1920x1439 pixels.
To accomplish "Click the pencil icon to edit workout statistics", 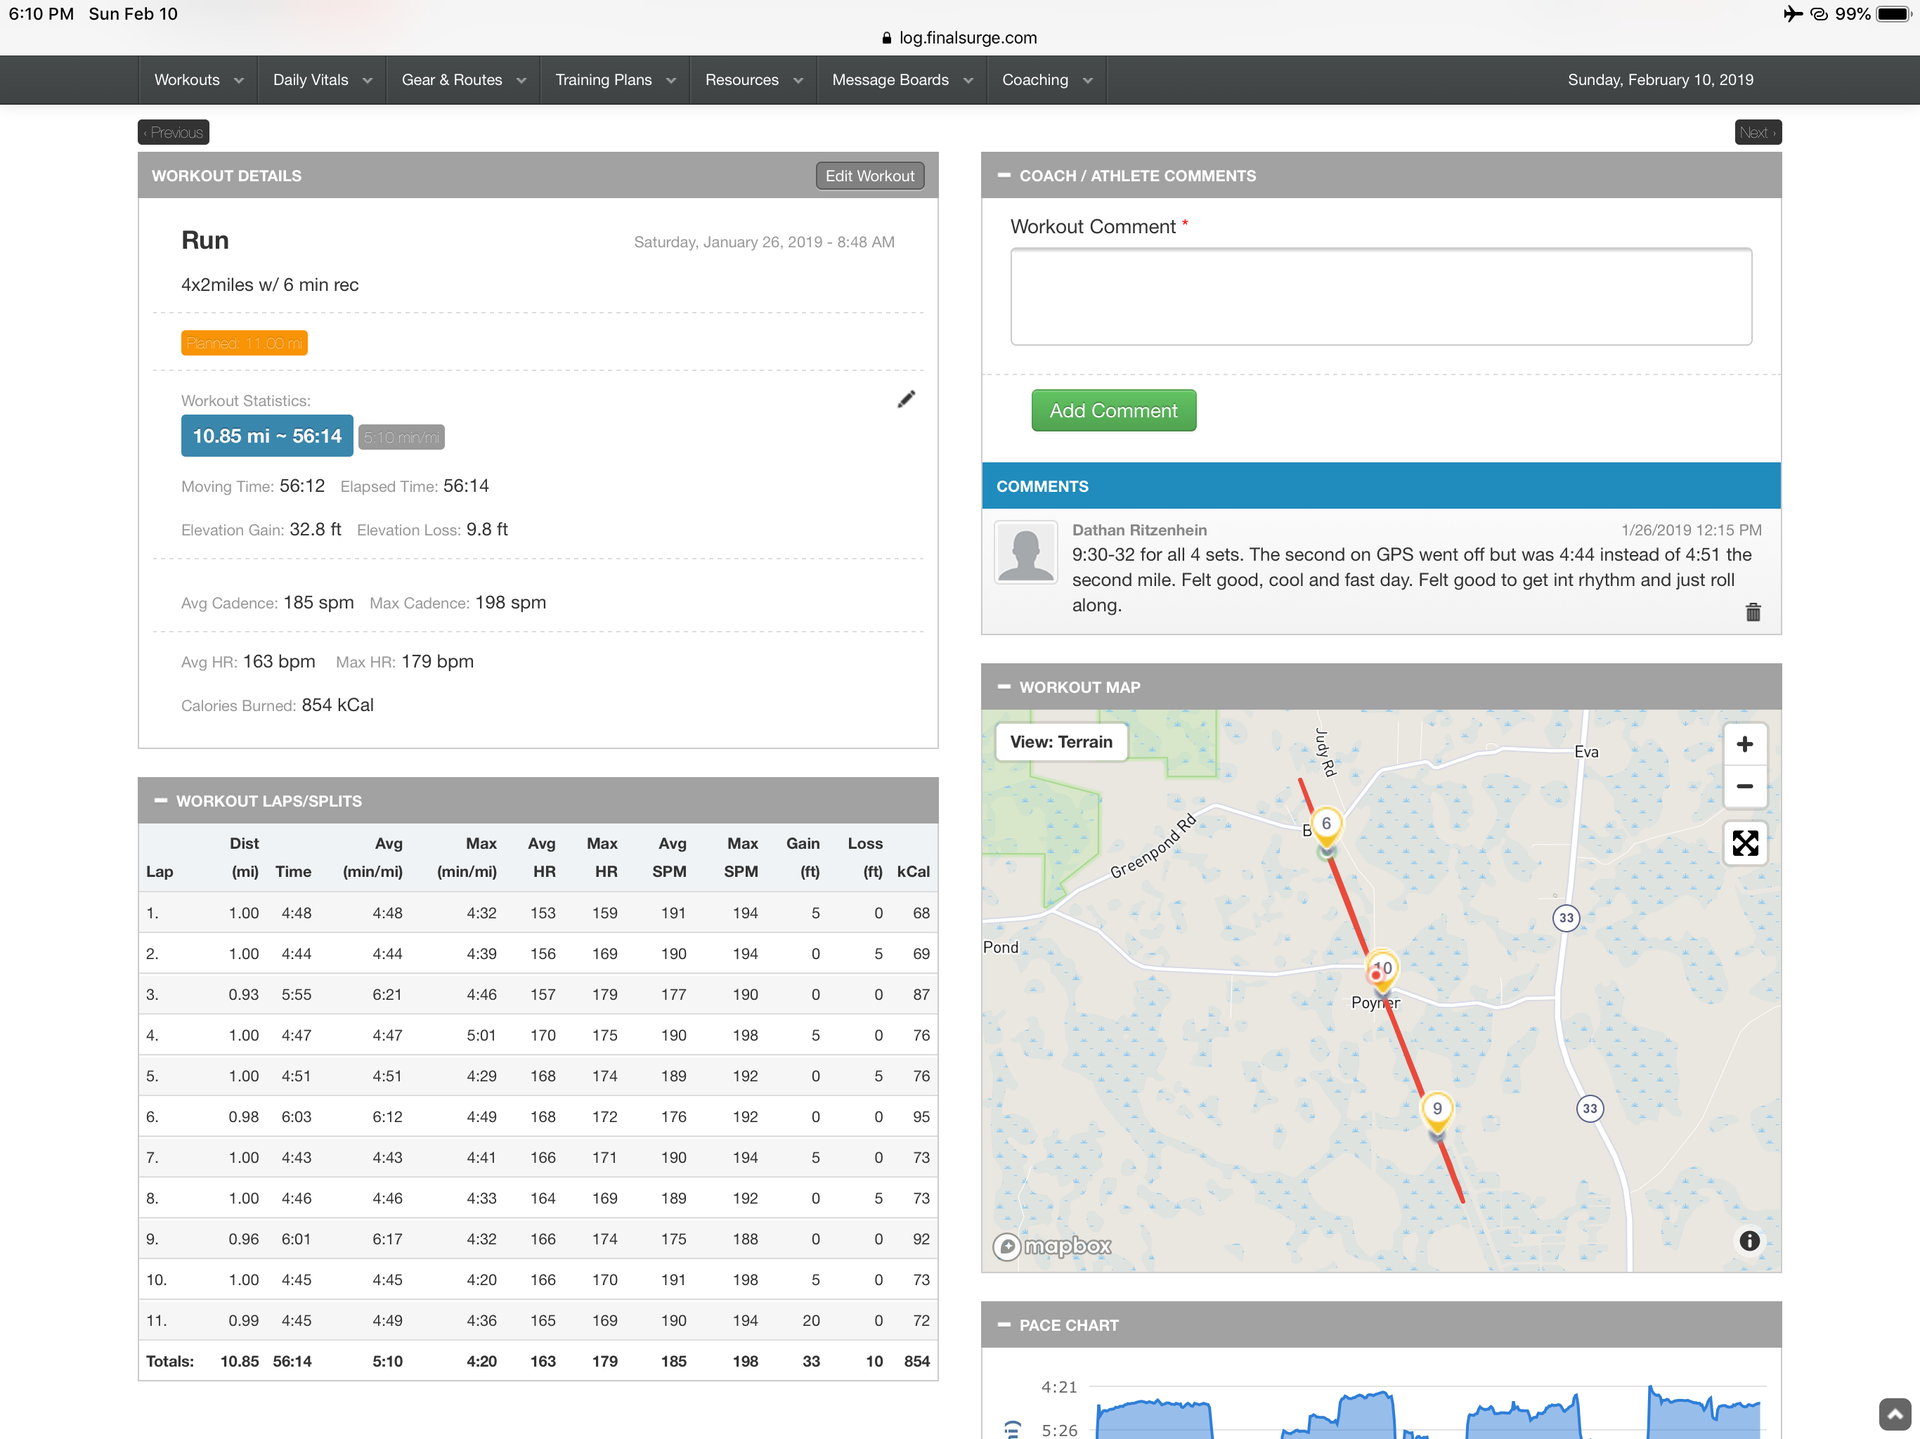I will pos(906,400).
